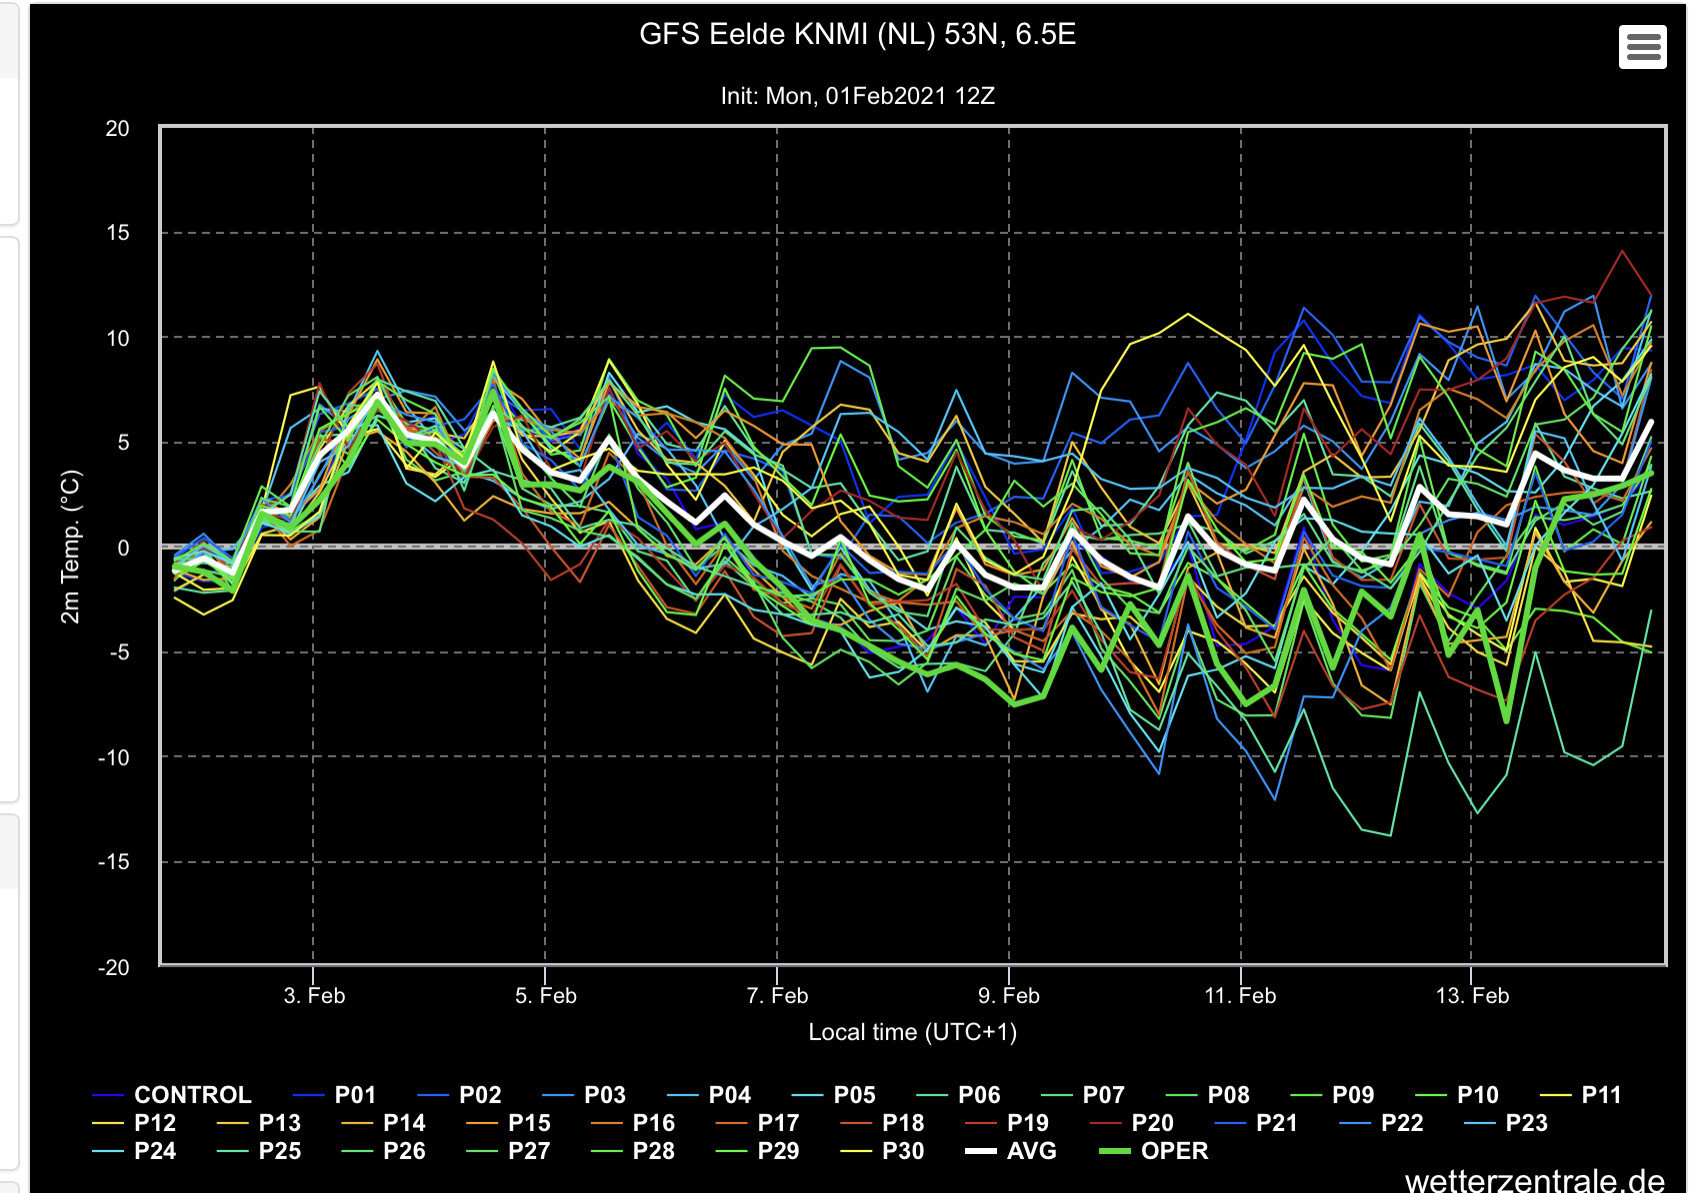Screen dimensions: 1706x1193
Task: Click the "2m Temp. (°C)" y-axis title
Action: pyautogui.click(x=70, y=546)
